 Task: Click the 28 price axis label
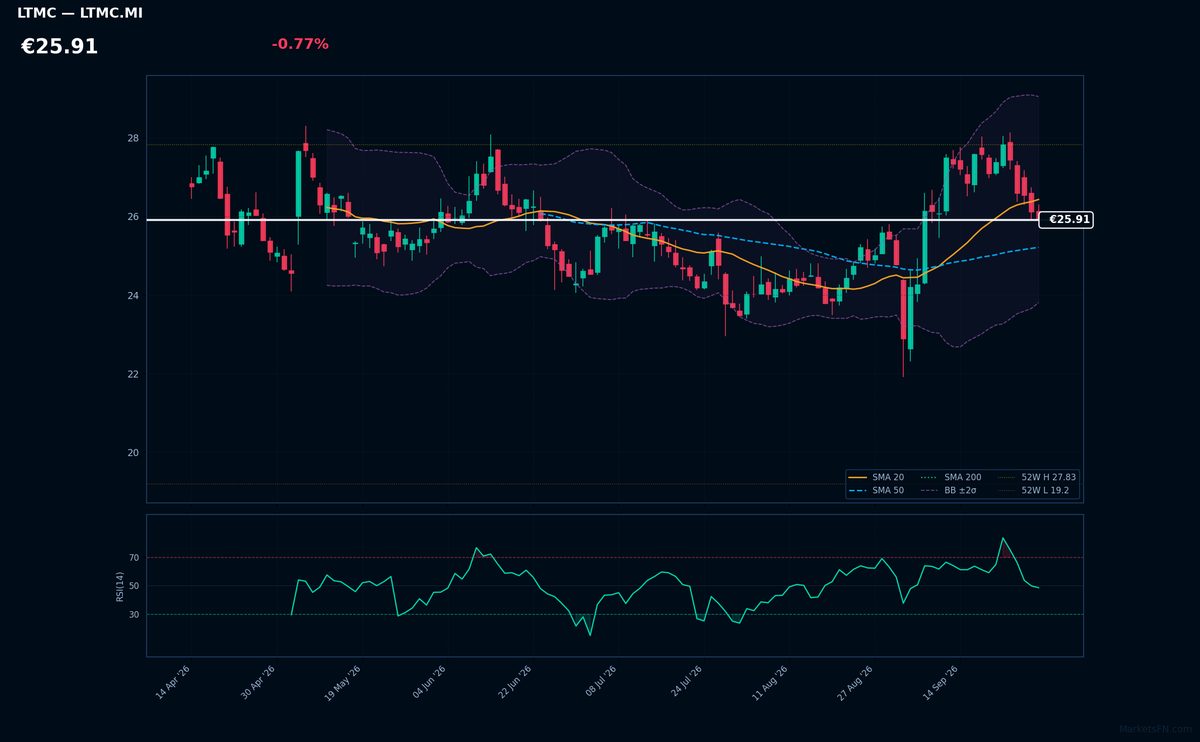click(133, 138)
